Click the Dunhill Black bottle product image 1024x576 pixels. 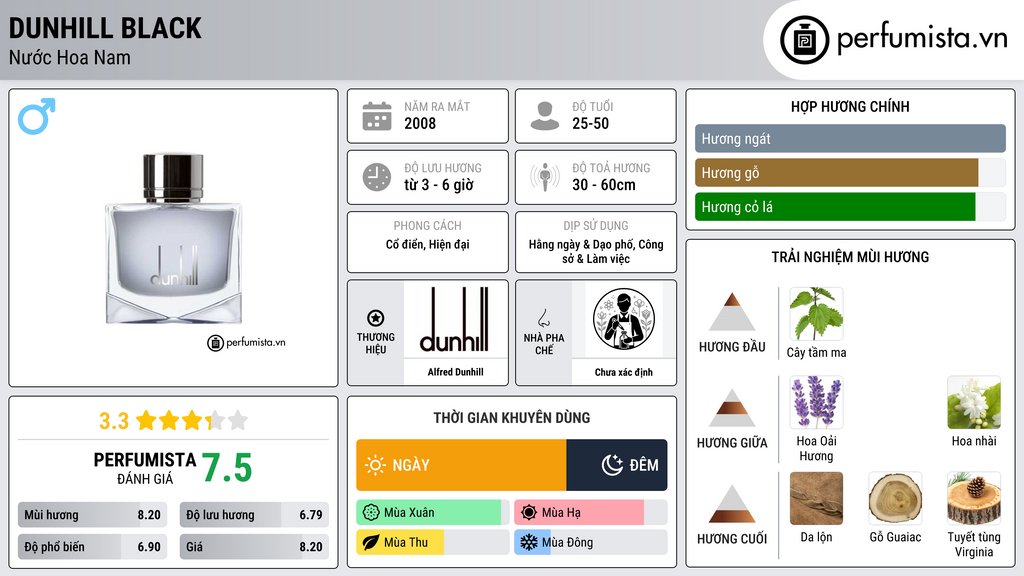pos(174,239)
